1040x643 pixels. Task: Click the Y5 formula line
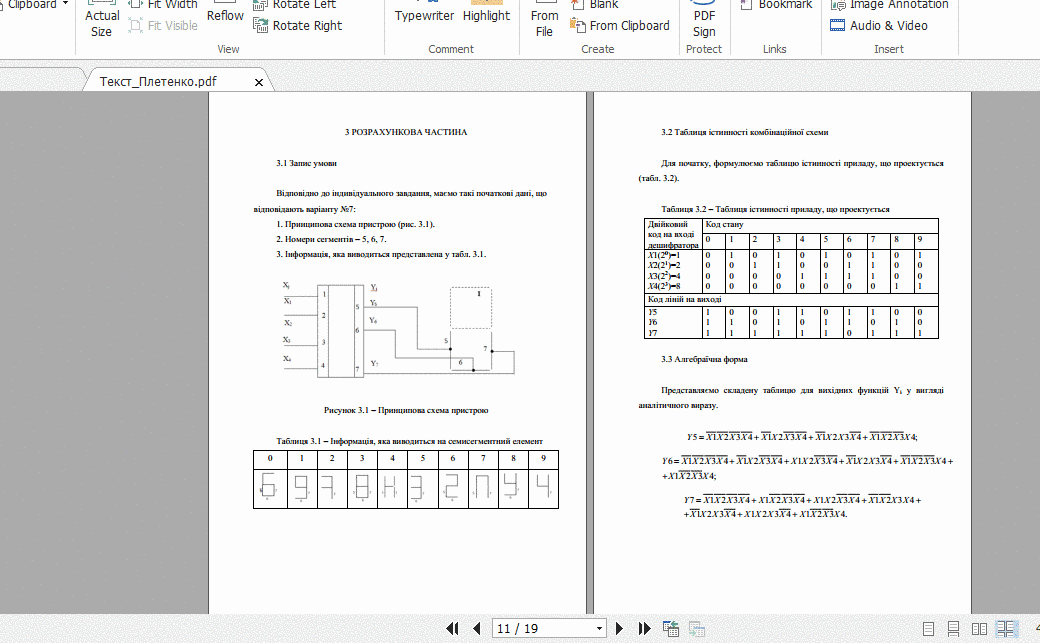[x=802, y=437]
